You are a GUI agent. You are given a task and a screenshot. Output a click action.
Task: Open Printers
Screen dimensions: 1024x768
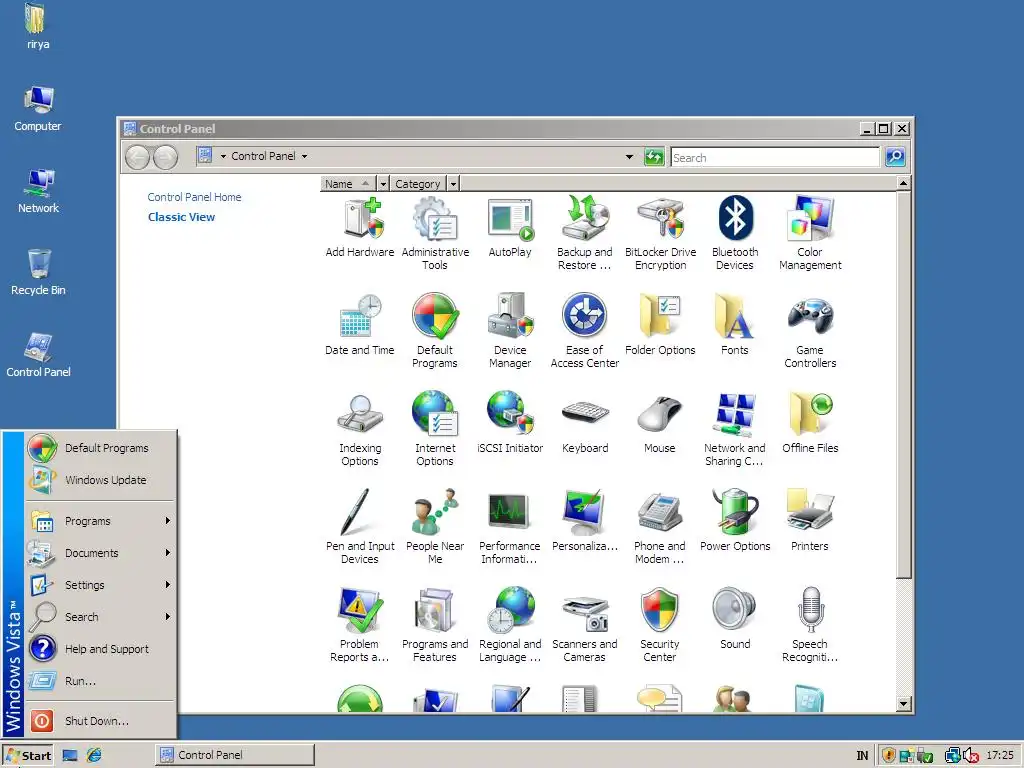coord(810,520)
